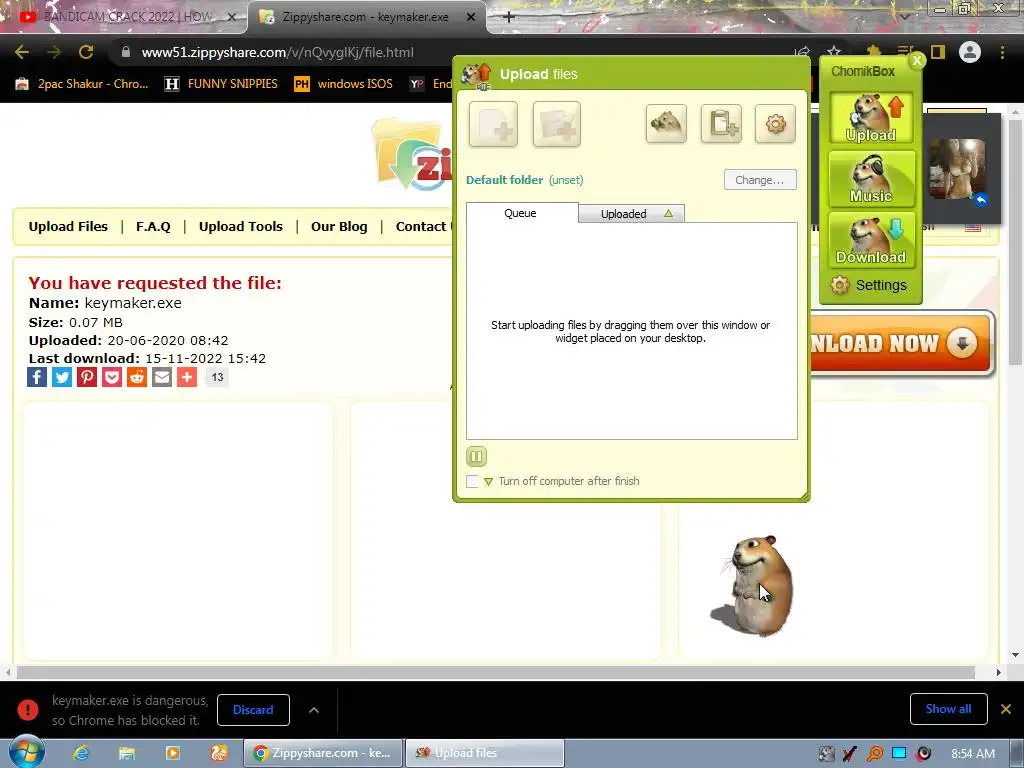Click the DOWNLOAD NOW button
The width and height of the screenshot is (1024, 768).
(901, 344)
